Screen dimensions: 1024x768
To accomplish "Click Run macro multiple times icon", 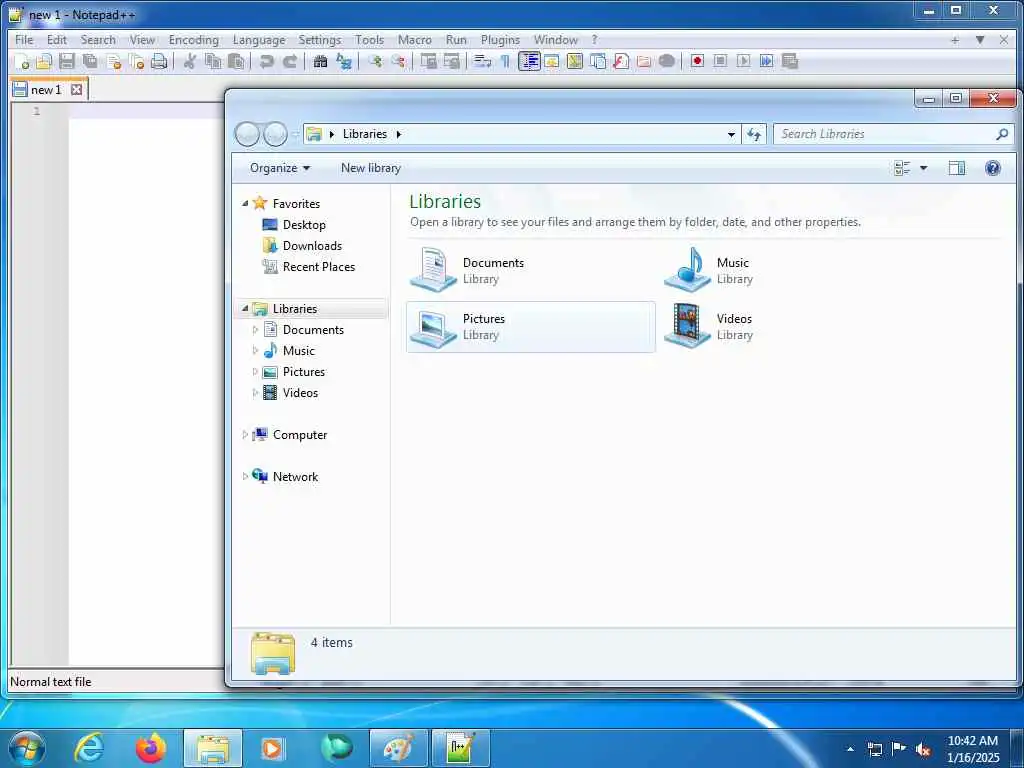I will (767, 61).
